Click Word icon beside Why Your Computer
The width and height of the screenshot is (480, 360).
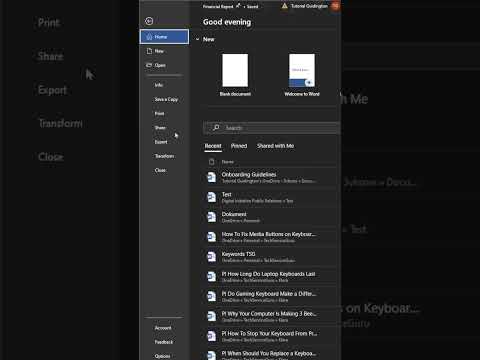pyautogui.click(x=212, y=316)
